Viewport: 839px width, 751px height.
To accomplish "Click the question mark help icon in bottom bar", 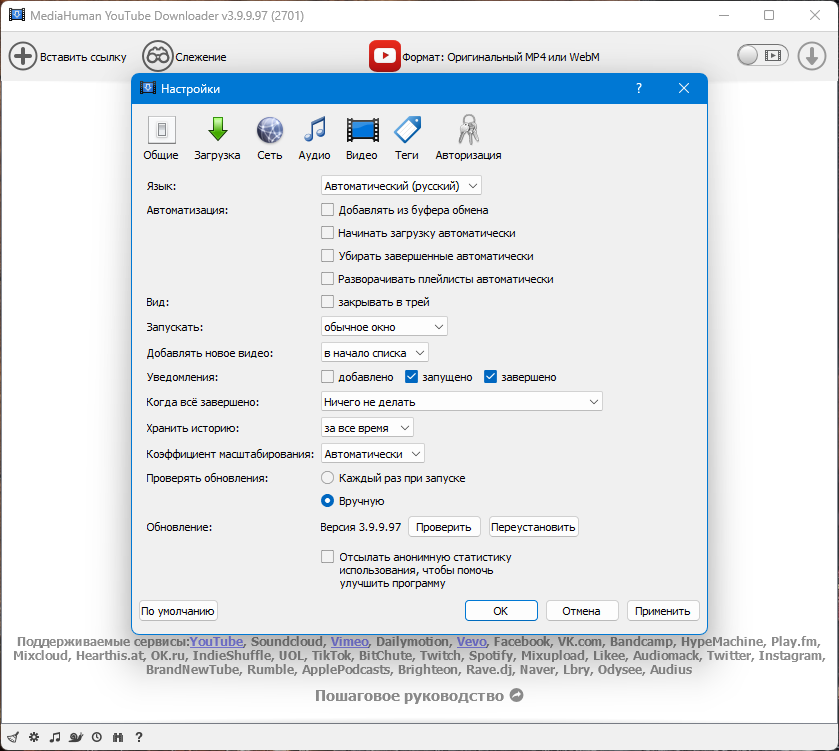I will click(139, 737).
